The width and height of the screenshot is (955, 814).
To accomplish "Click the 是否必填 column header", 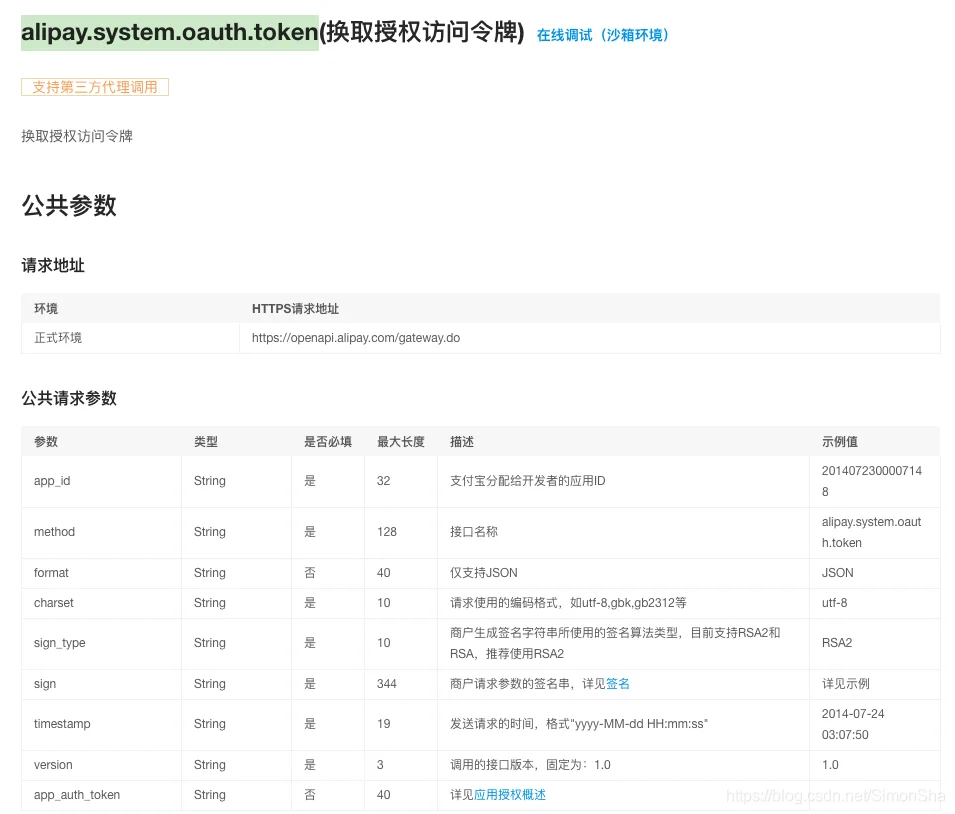I will [328, 442].
